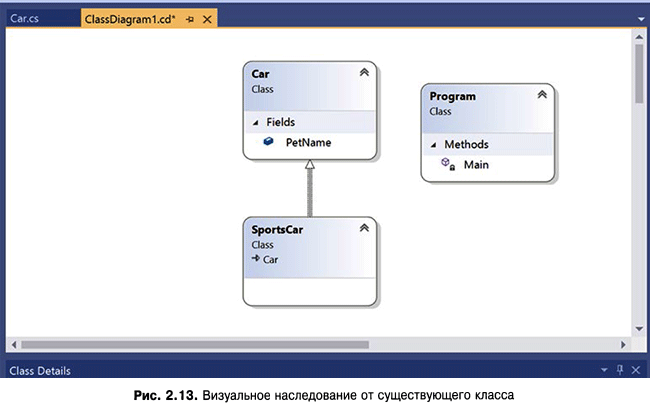Collapse the Car class box with chevron
The image size is (650, 413).
(364, 73)
